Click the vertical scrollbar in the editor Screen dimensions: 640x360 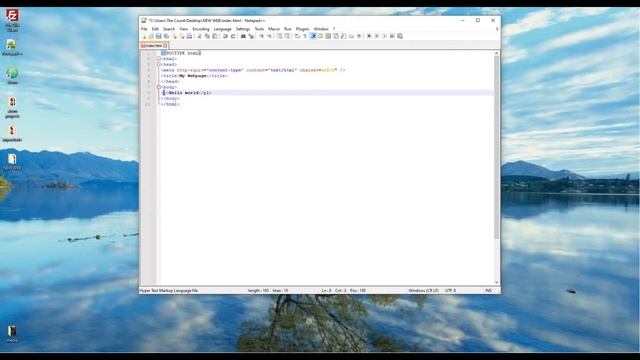click(x=496, y=147)
